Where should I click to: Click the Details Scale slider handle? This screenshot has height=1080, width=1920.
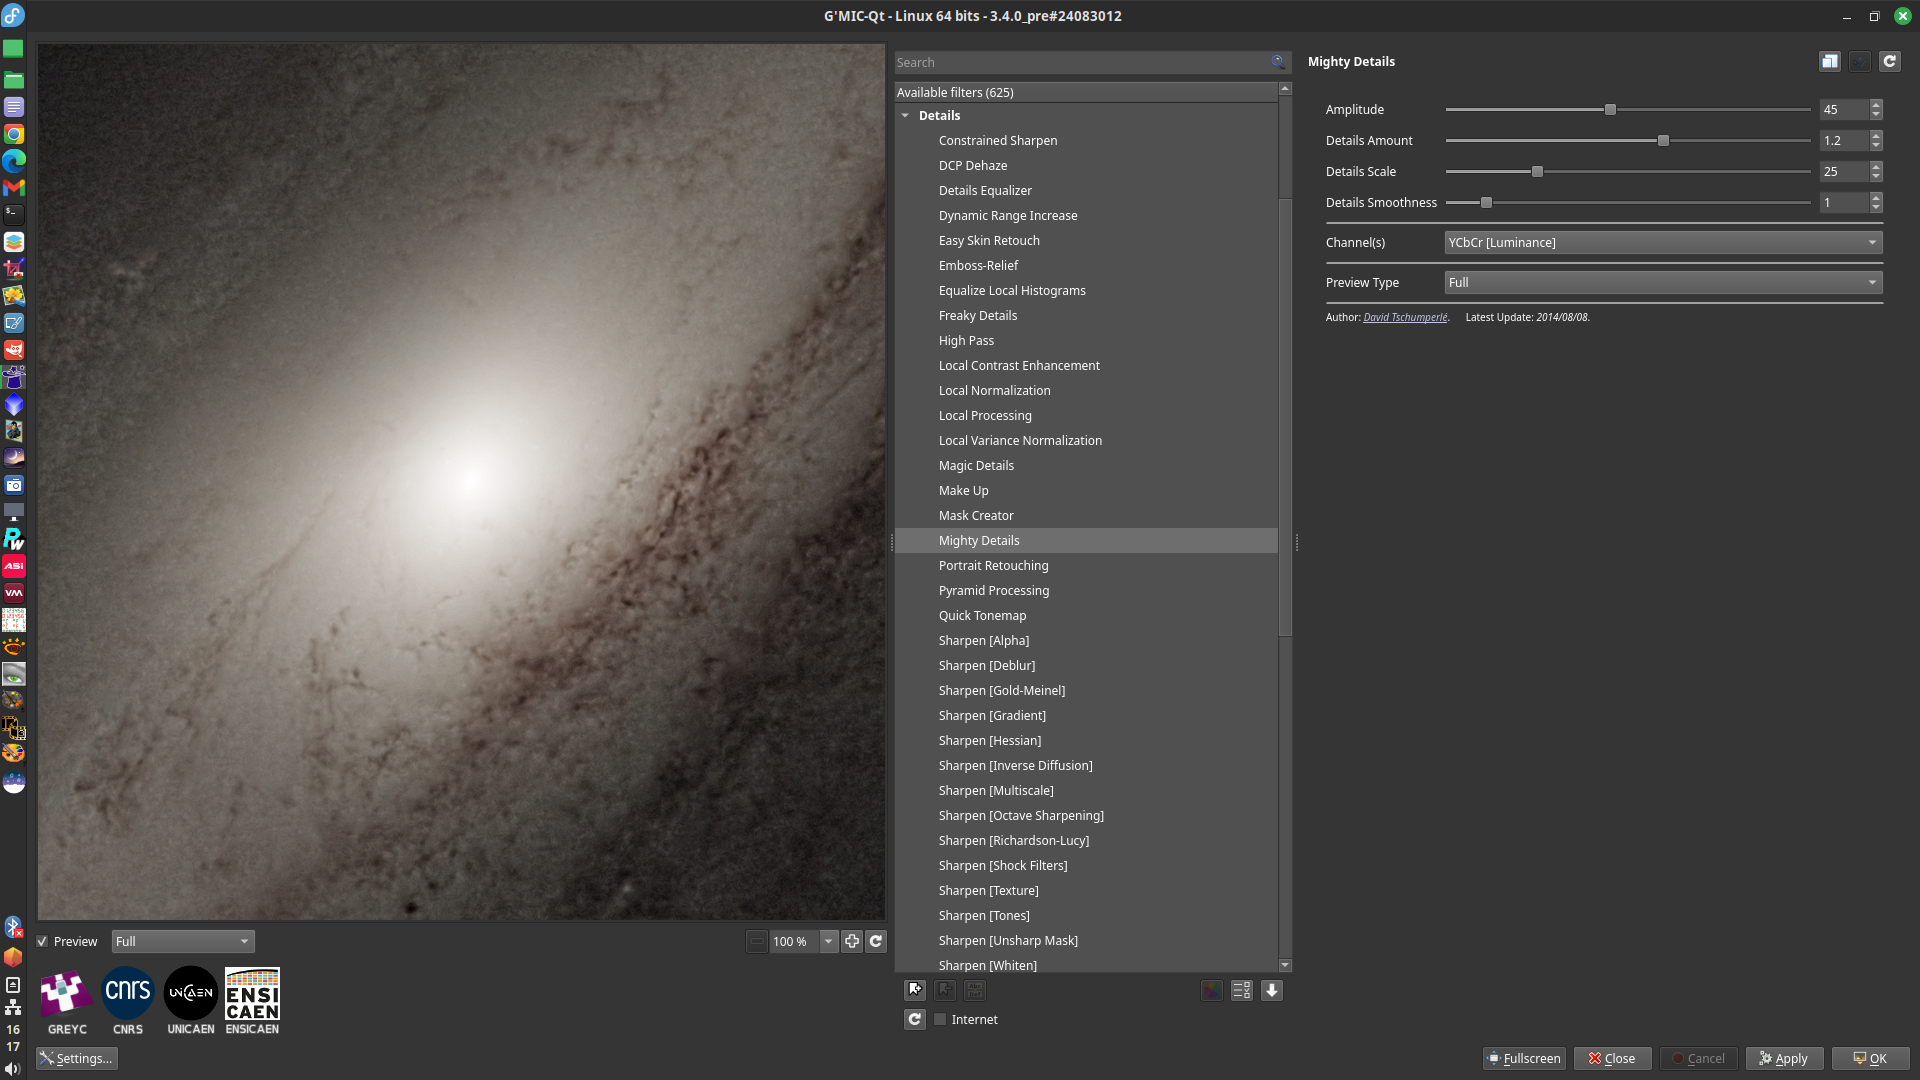[1537, 172]
